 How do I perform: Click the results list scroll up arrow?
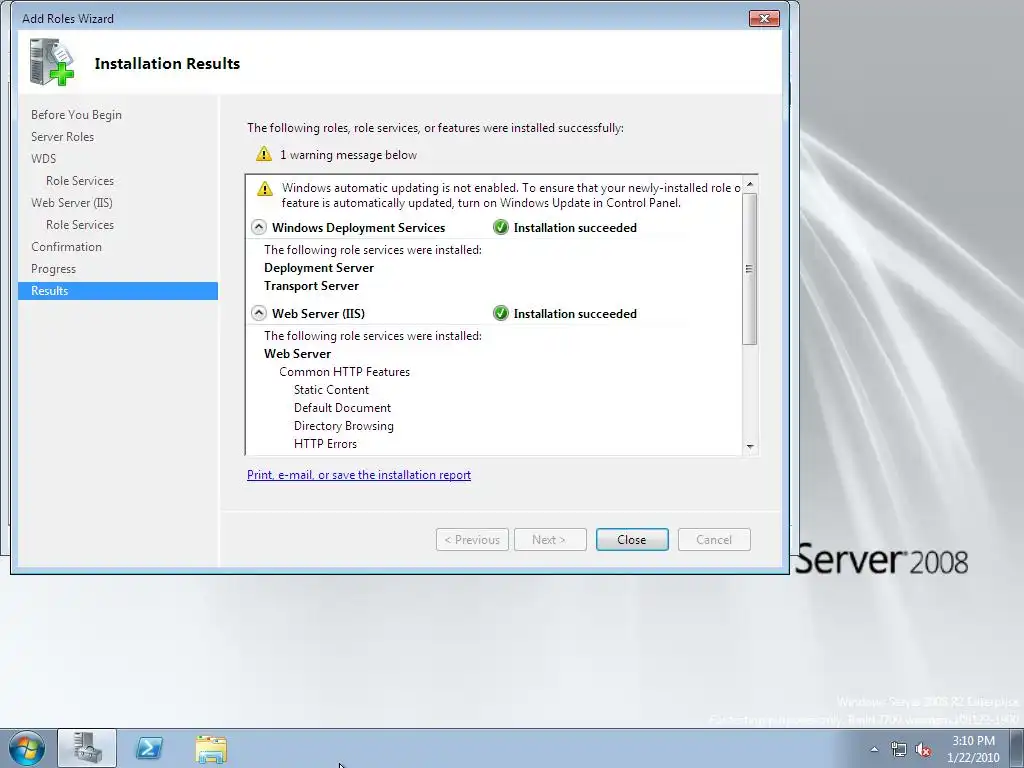[750, 184]
